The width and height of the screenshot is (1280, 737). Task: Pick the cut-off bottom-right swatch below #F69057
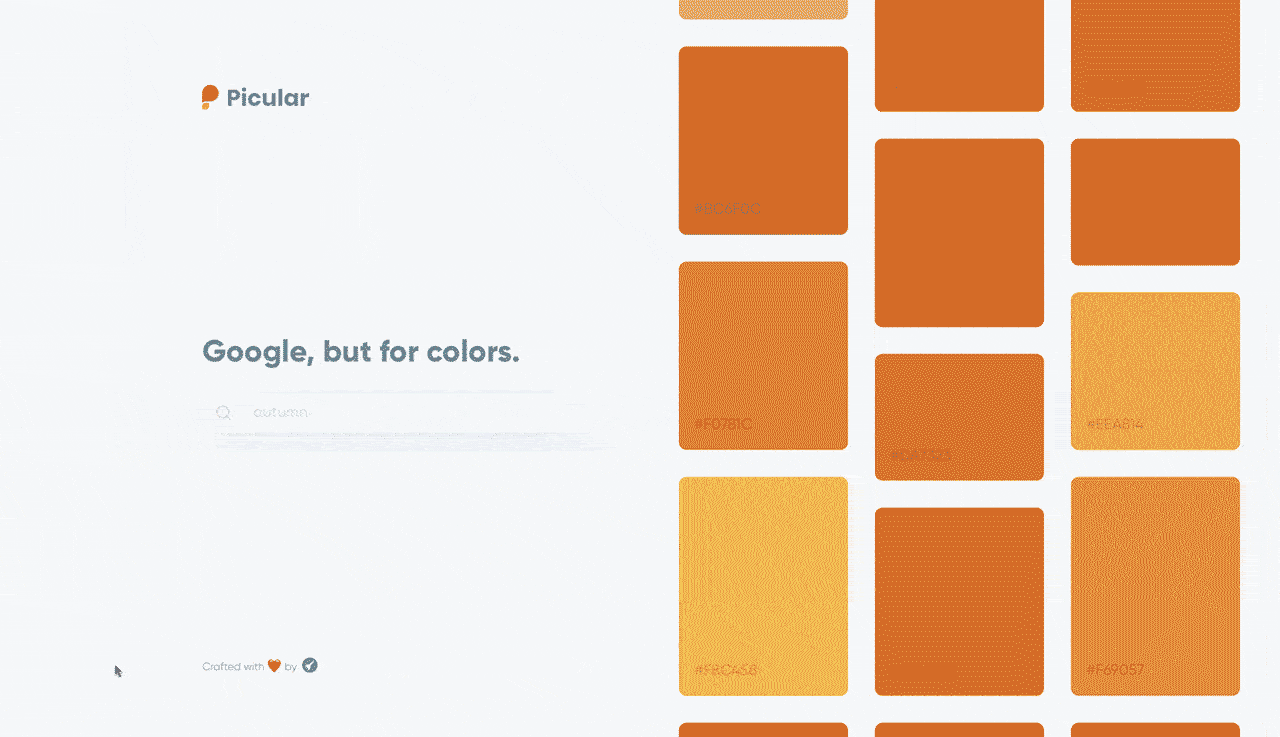[1155, 730]
